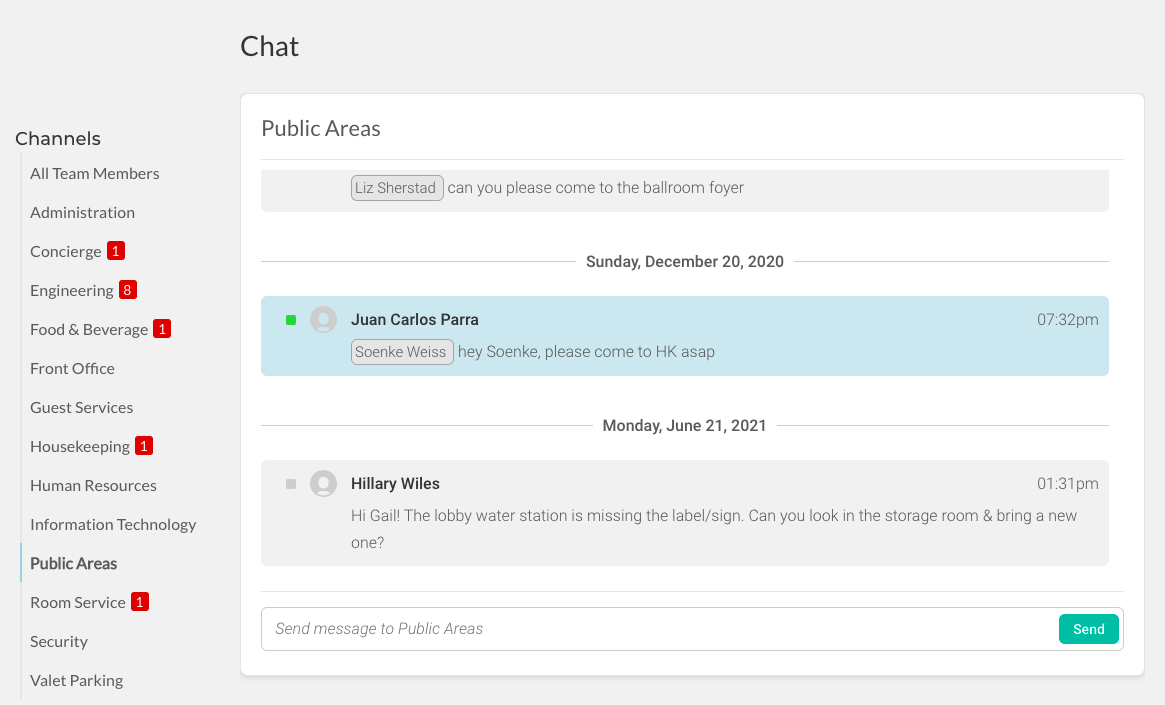Click the Soenke Weiss mention tag
The width and height of the screenshot is (1165, 705).
(x=402, y=352)
